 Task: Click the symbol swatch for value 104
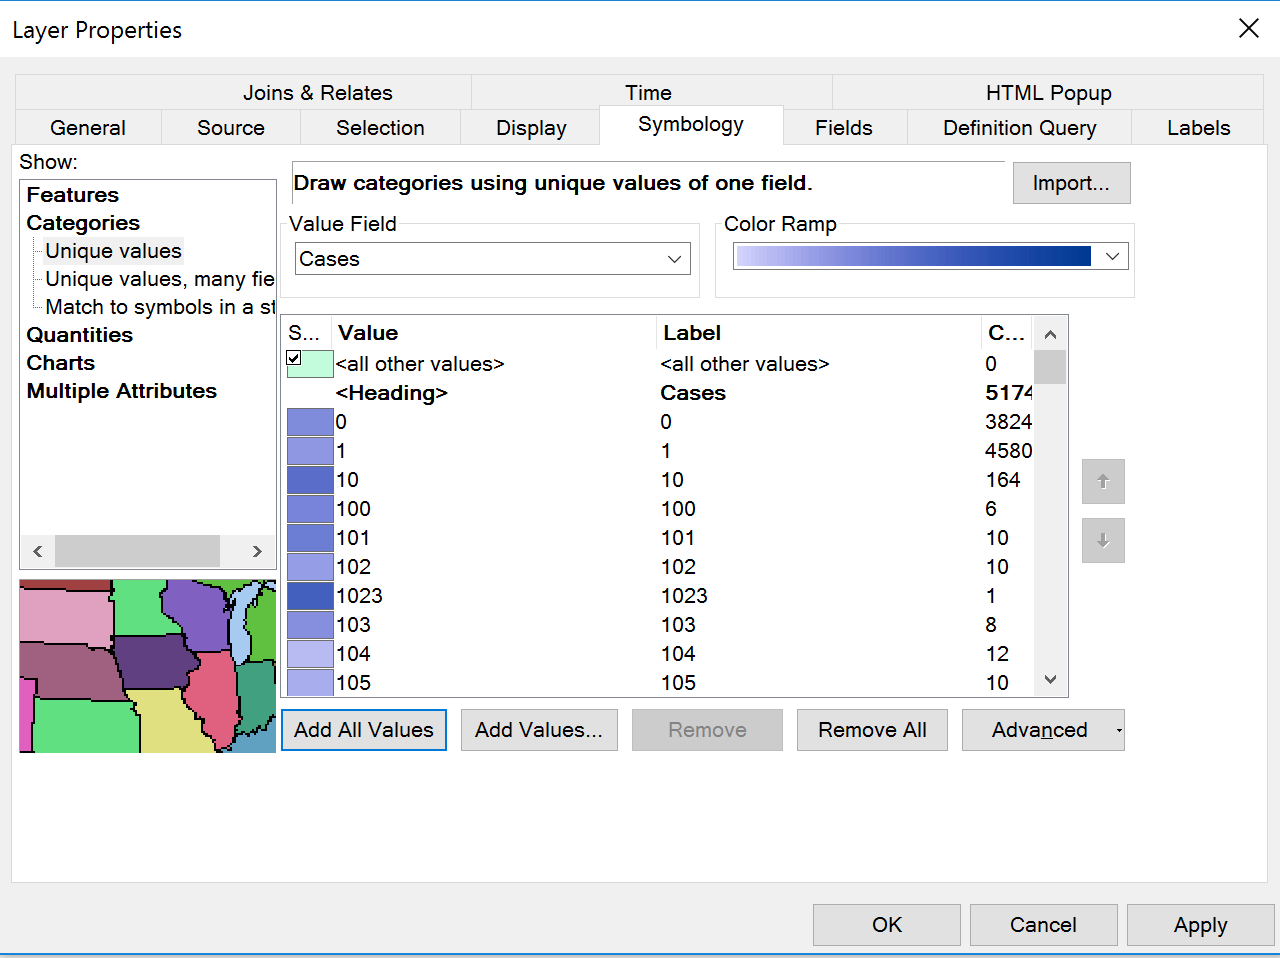(x=310, y=654)
